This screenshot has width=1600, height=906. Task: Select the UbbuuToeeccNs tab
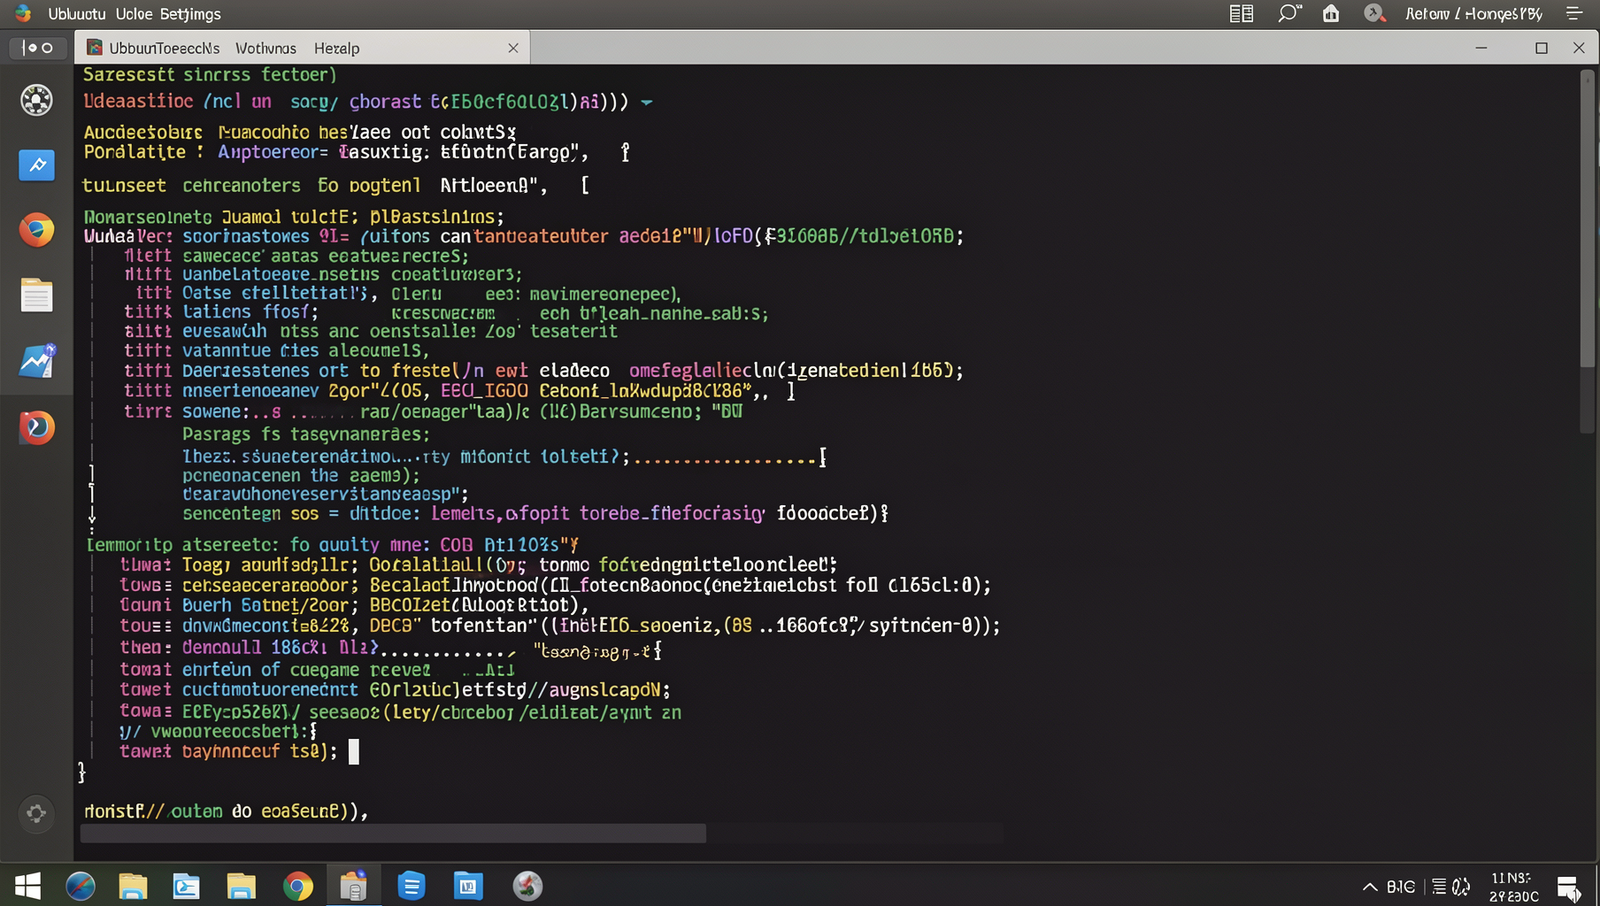coord(164,48)
